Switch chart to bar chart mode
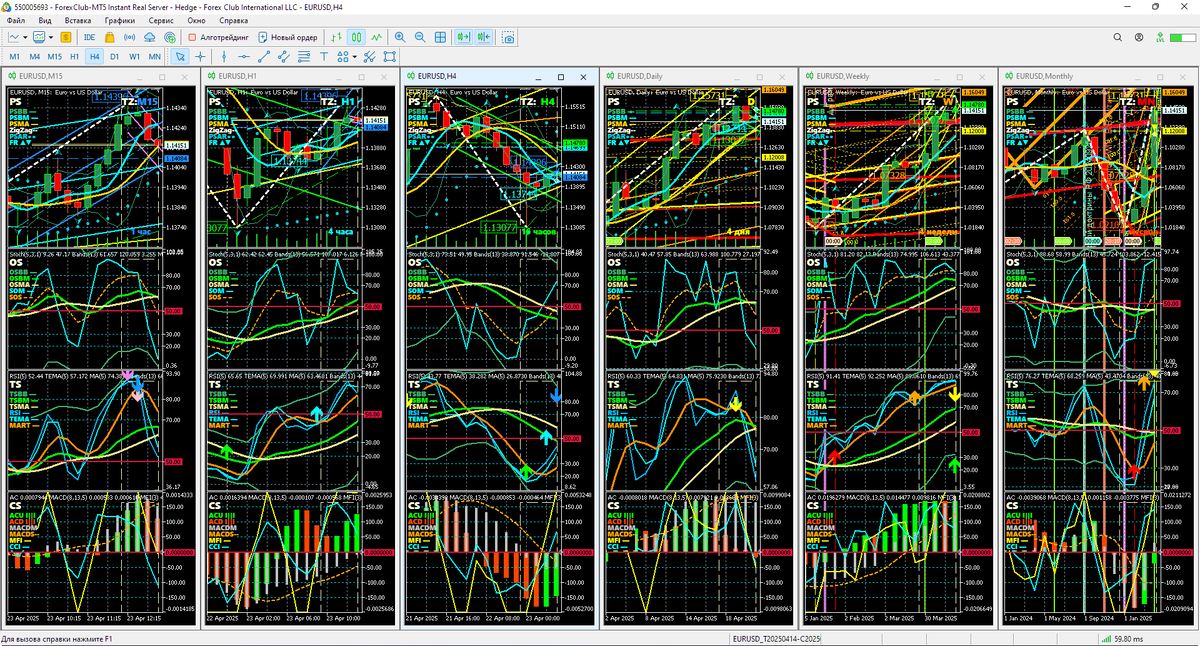This screenshot has width=1200, height=646. [x=337, y=37]
